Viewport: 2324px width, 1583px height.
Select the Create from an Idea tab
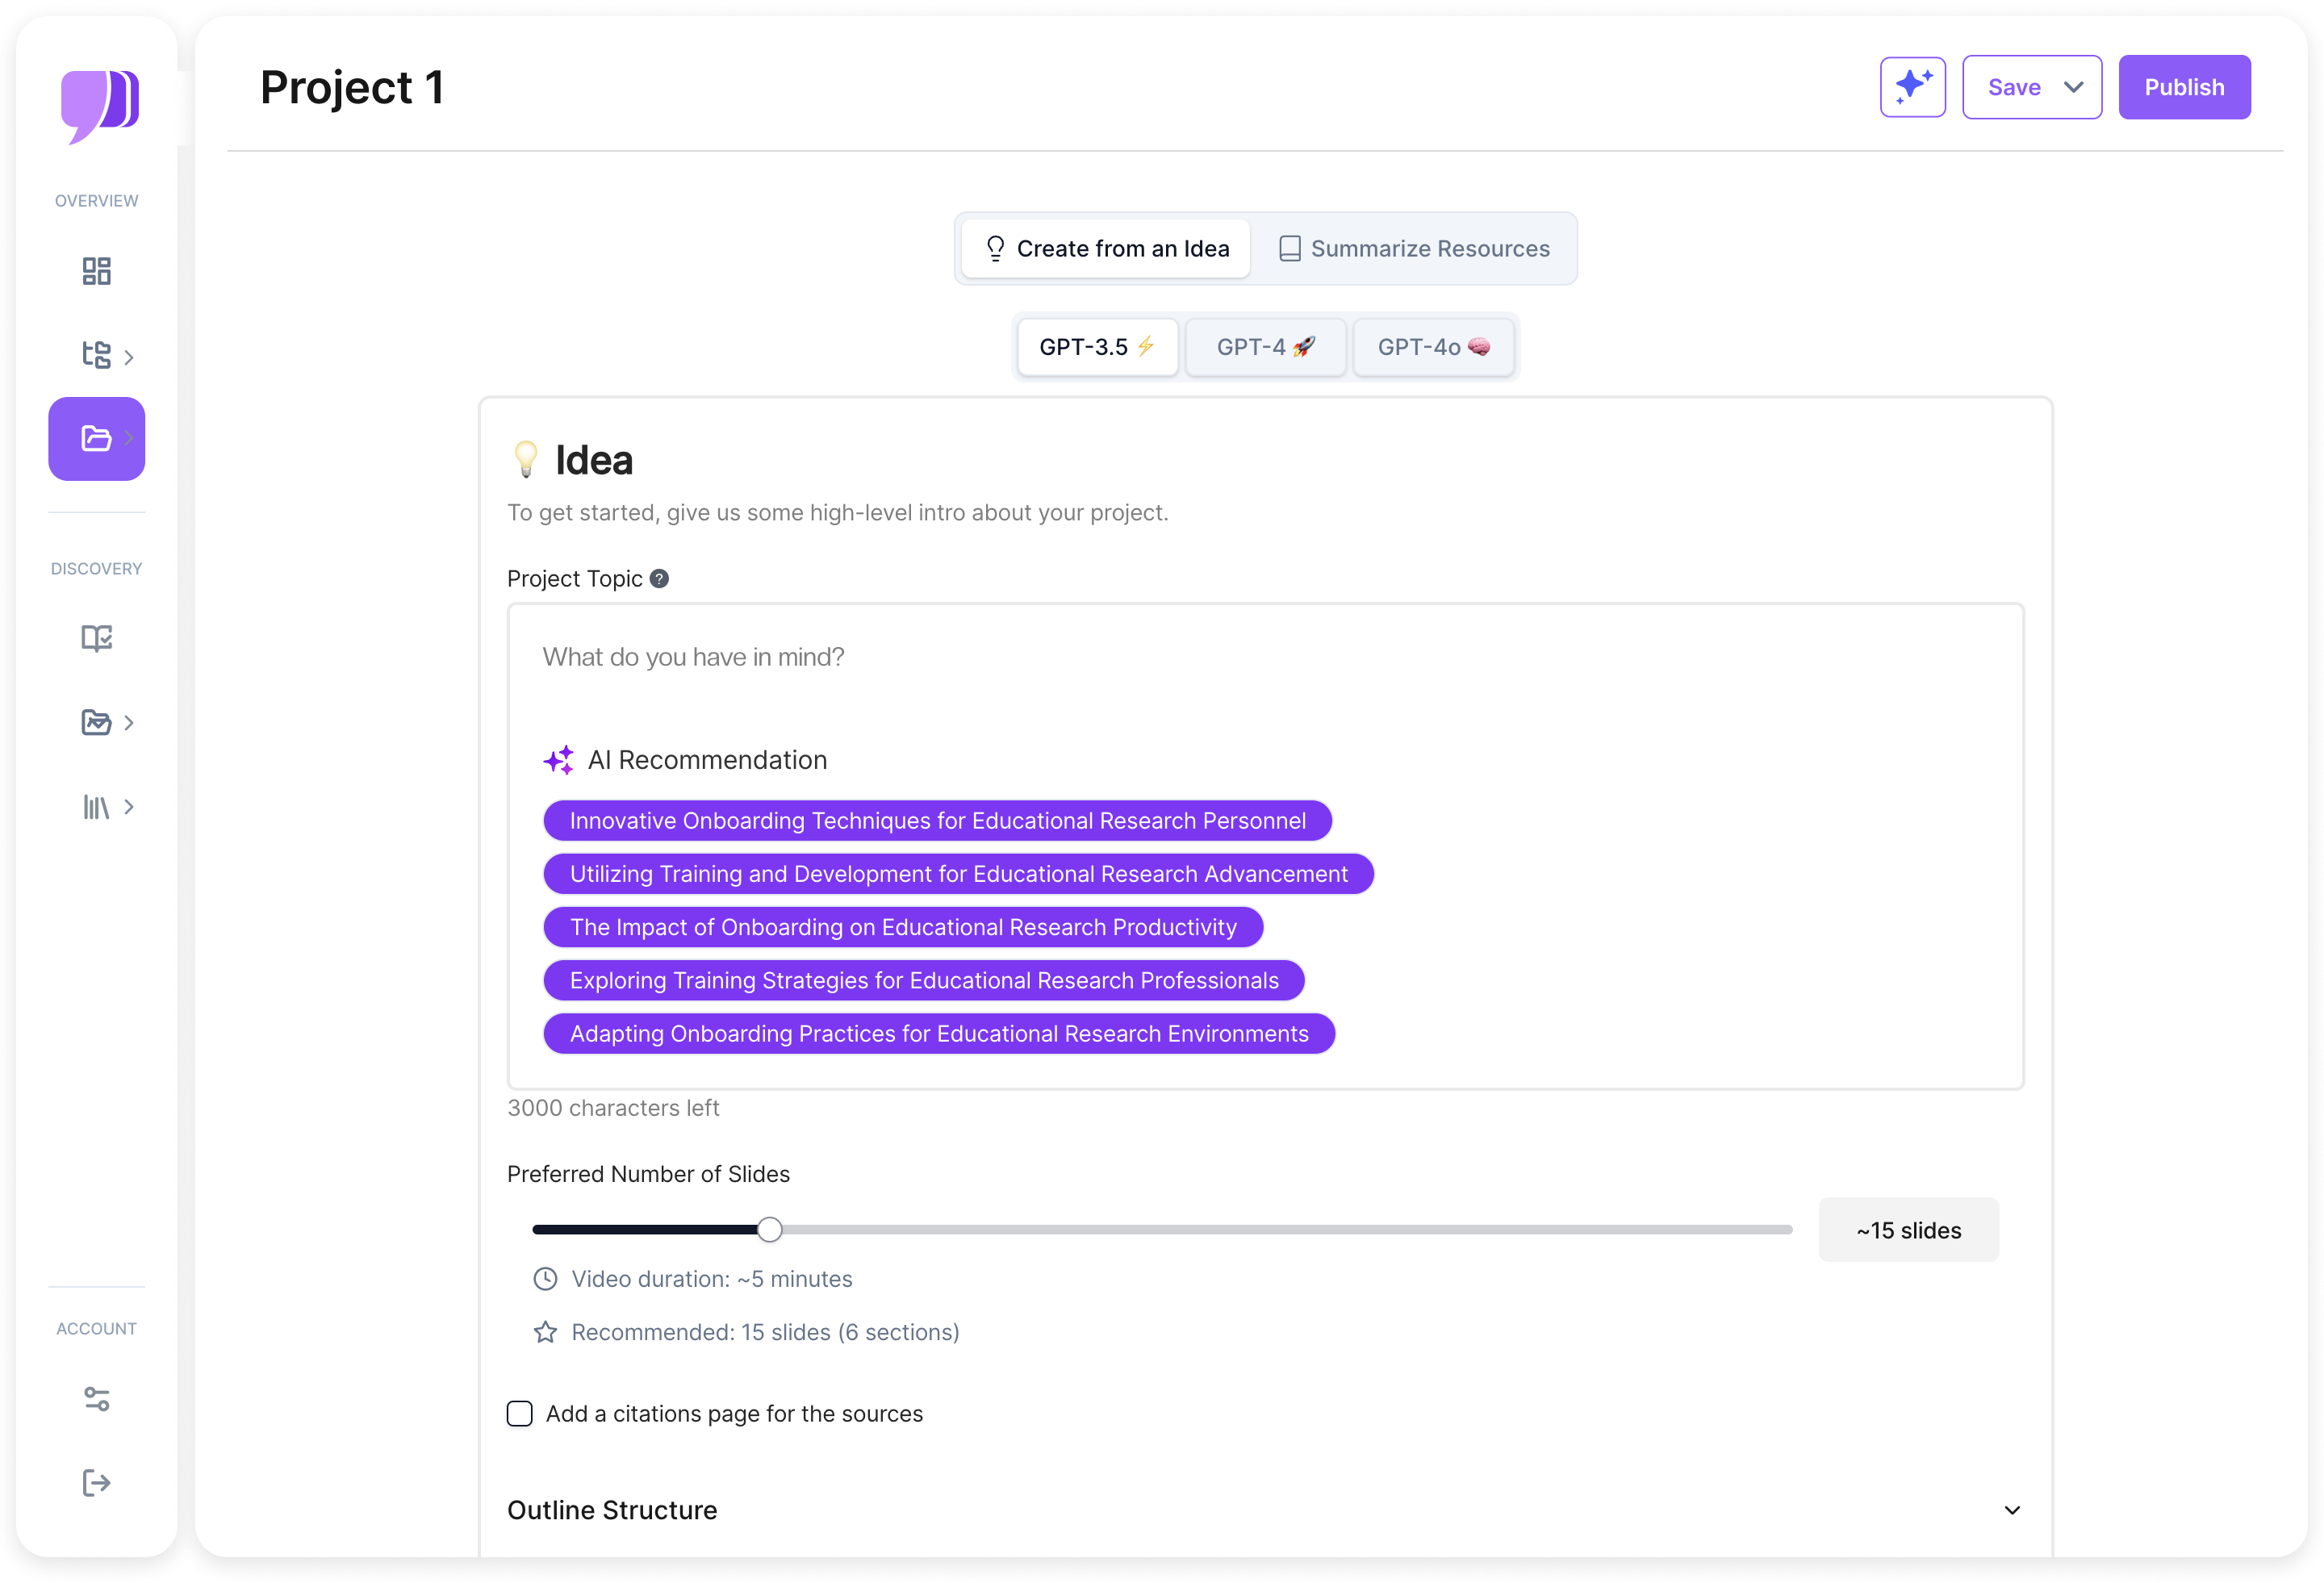click(1105, 248)
